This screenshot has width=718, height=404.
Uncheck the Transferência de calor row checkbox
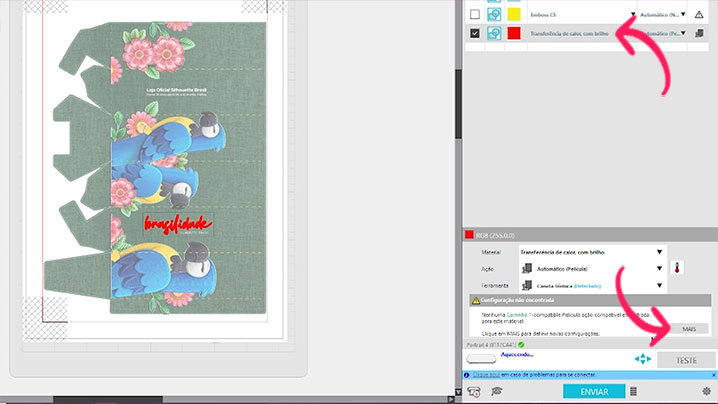pyautogui.click(x=475, y=33)
